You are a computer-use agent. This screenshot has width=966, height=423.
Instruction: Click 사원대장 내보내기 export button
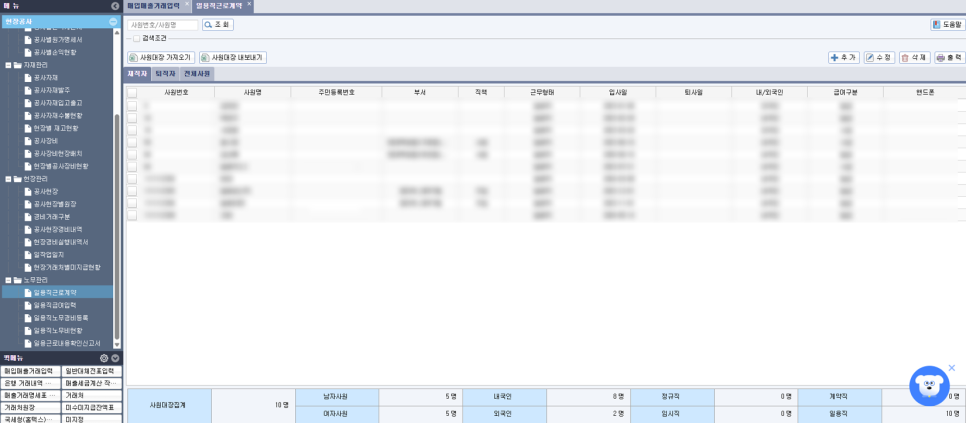[x=233, y=57]
